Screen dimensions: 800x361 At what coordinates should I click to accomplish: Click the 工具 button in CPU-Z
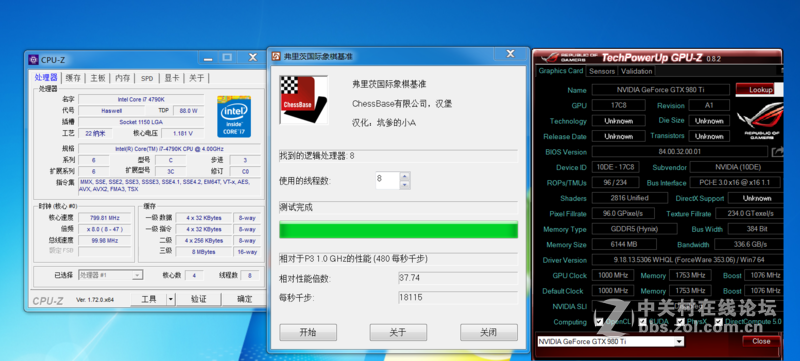click(x=148, y=299)
